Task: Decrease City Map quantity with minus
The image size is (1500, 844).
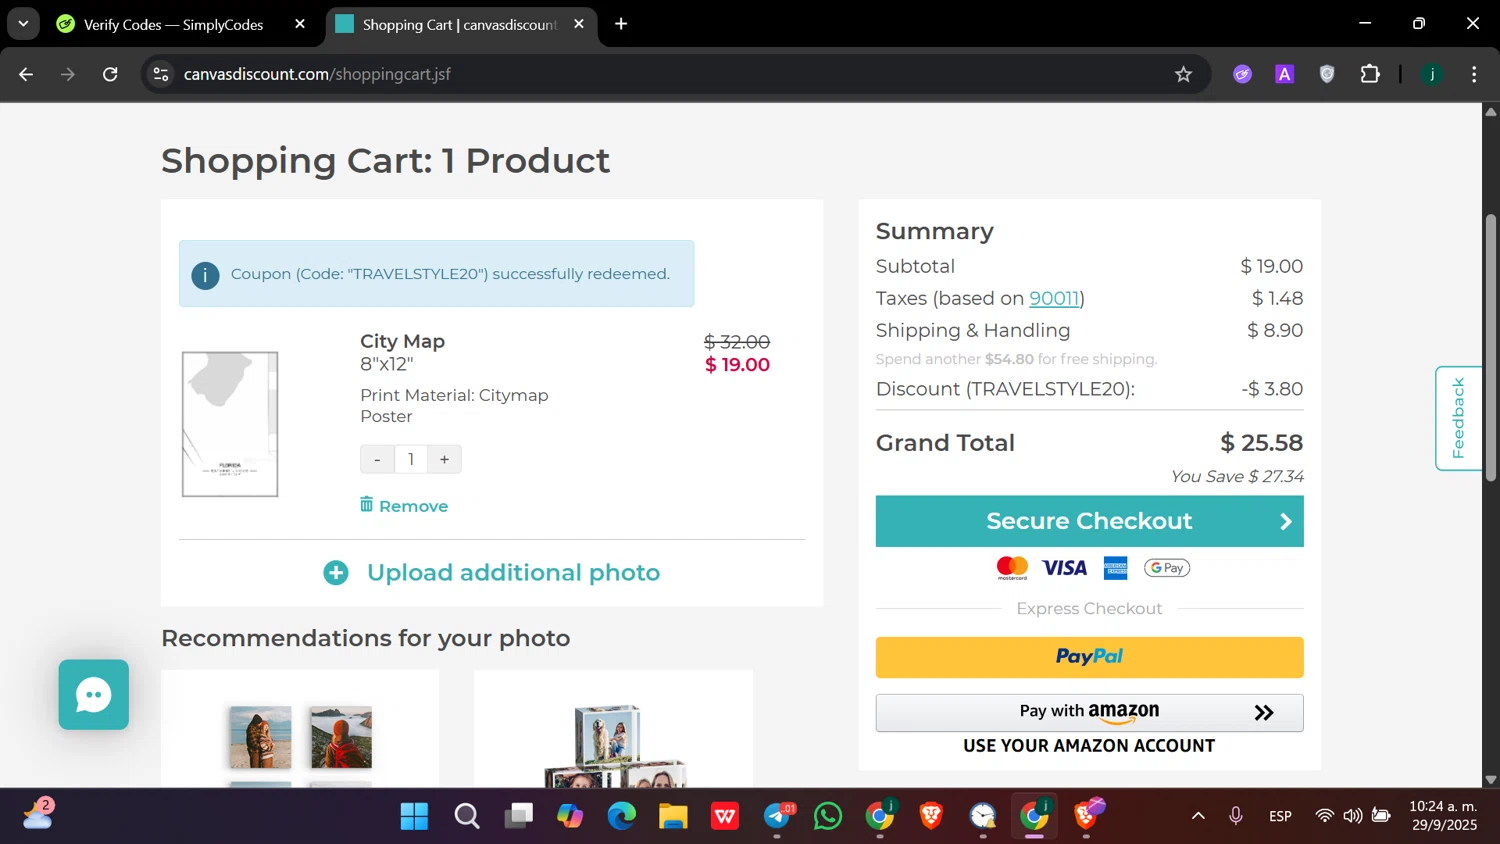Action: (x=377, y=459)
